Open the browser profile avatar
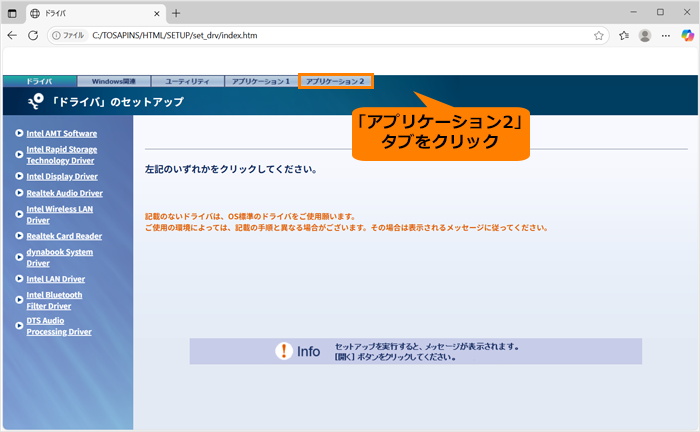 pos(645,36)
